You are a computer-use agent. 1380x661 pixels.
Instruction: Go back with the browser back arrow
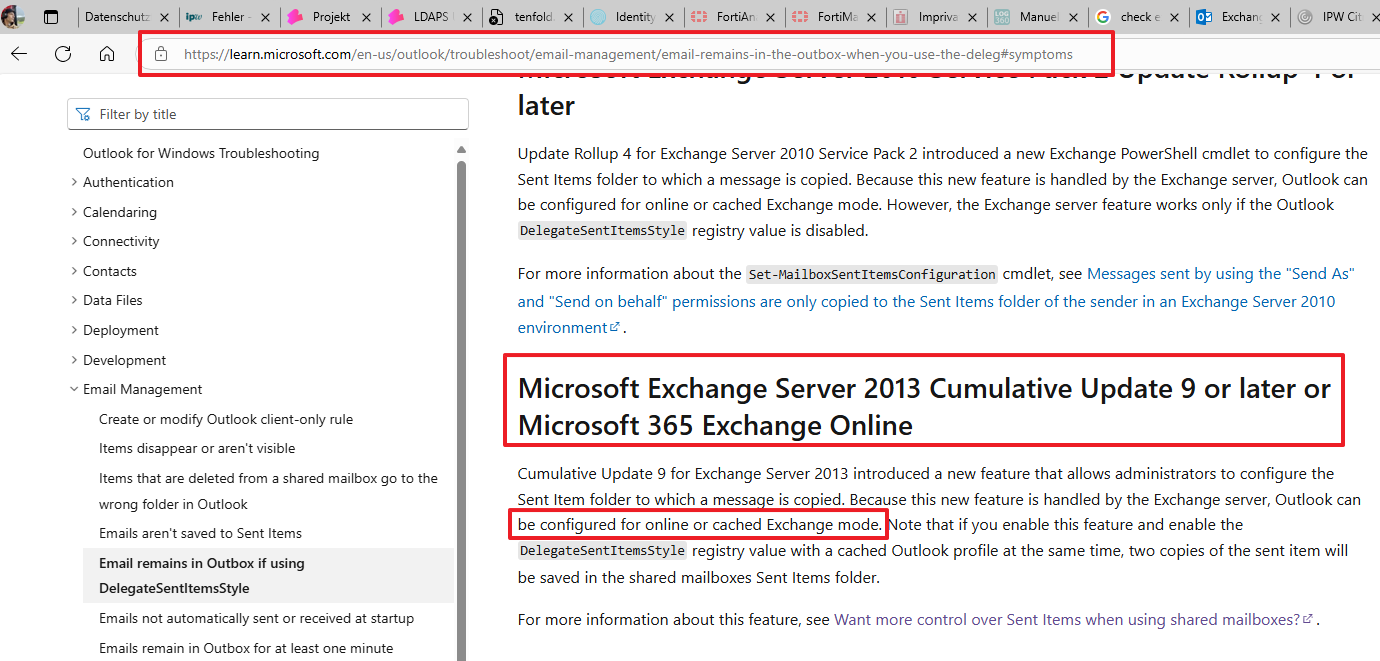pyautogui.click(x=19, y=54)
